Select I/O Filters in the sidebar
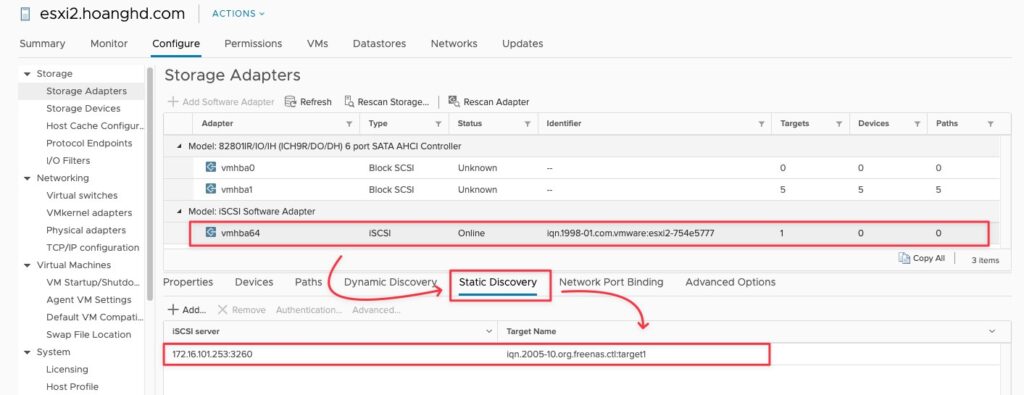Screen dimensions: 1024x395 click(68, 161)
